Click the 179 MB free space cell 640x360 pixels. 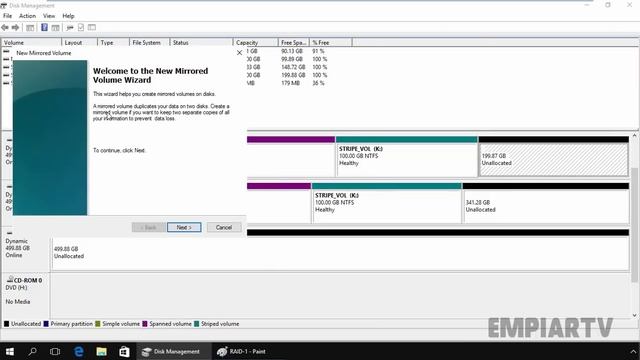tap(290, 83)
